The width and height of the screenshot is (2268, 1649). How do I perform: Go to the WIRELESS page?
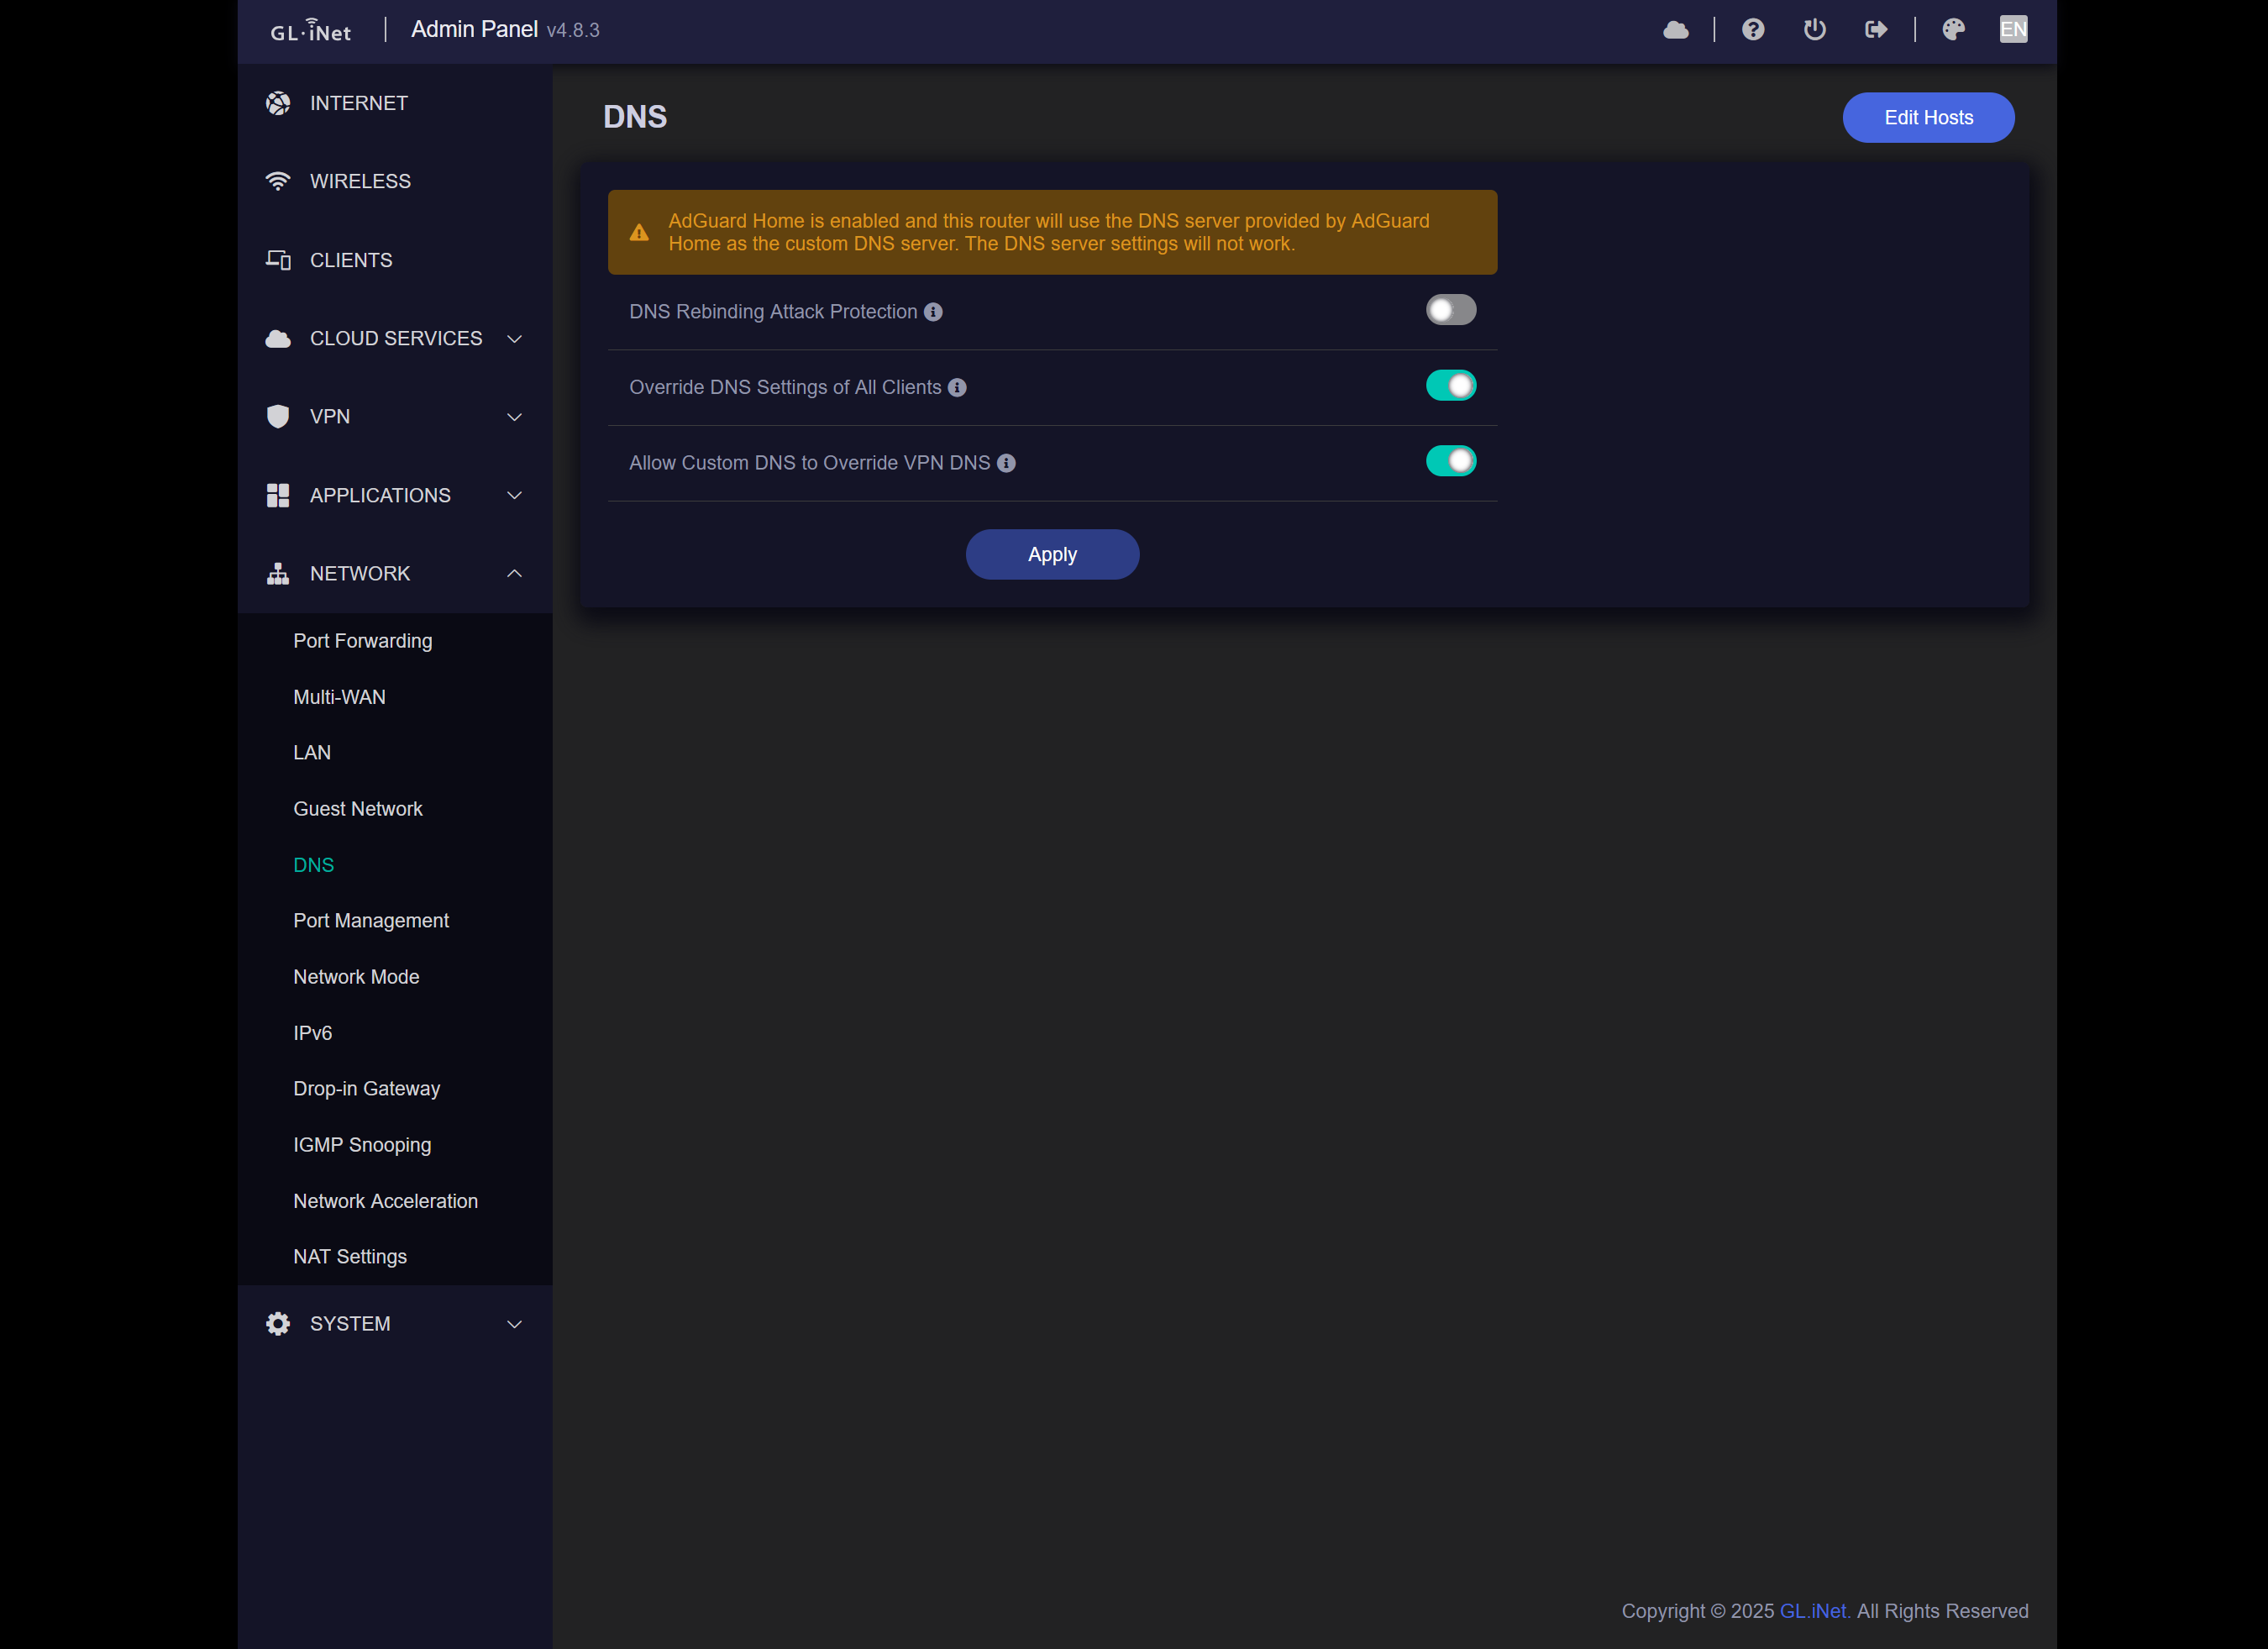[x=360, y=182]
